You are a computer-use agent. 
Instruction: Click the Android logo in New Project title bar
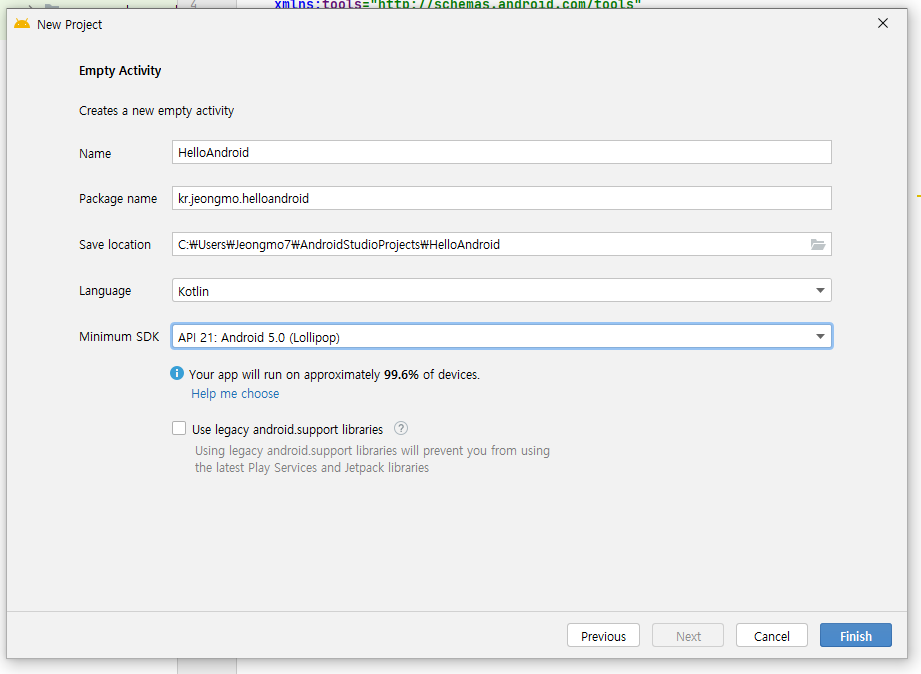tap(22, 24)
